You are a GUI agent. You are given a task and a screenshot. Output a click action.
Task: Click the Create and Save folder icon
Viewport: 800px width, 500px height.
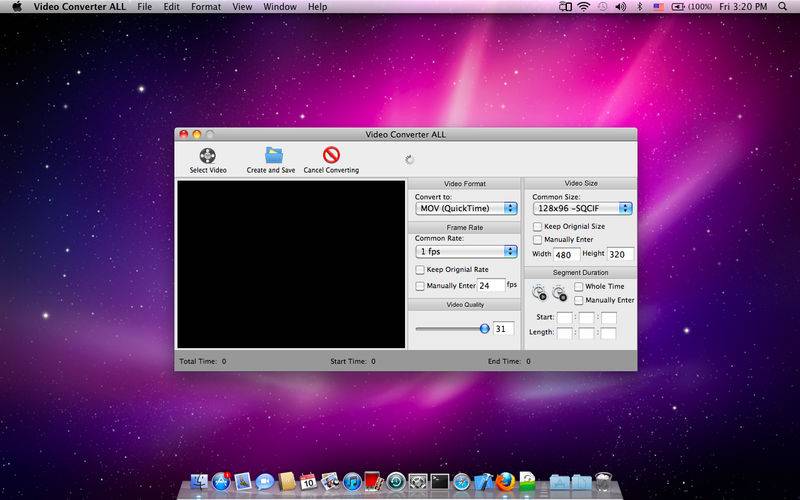point(273,155)
